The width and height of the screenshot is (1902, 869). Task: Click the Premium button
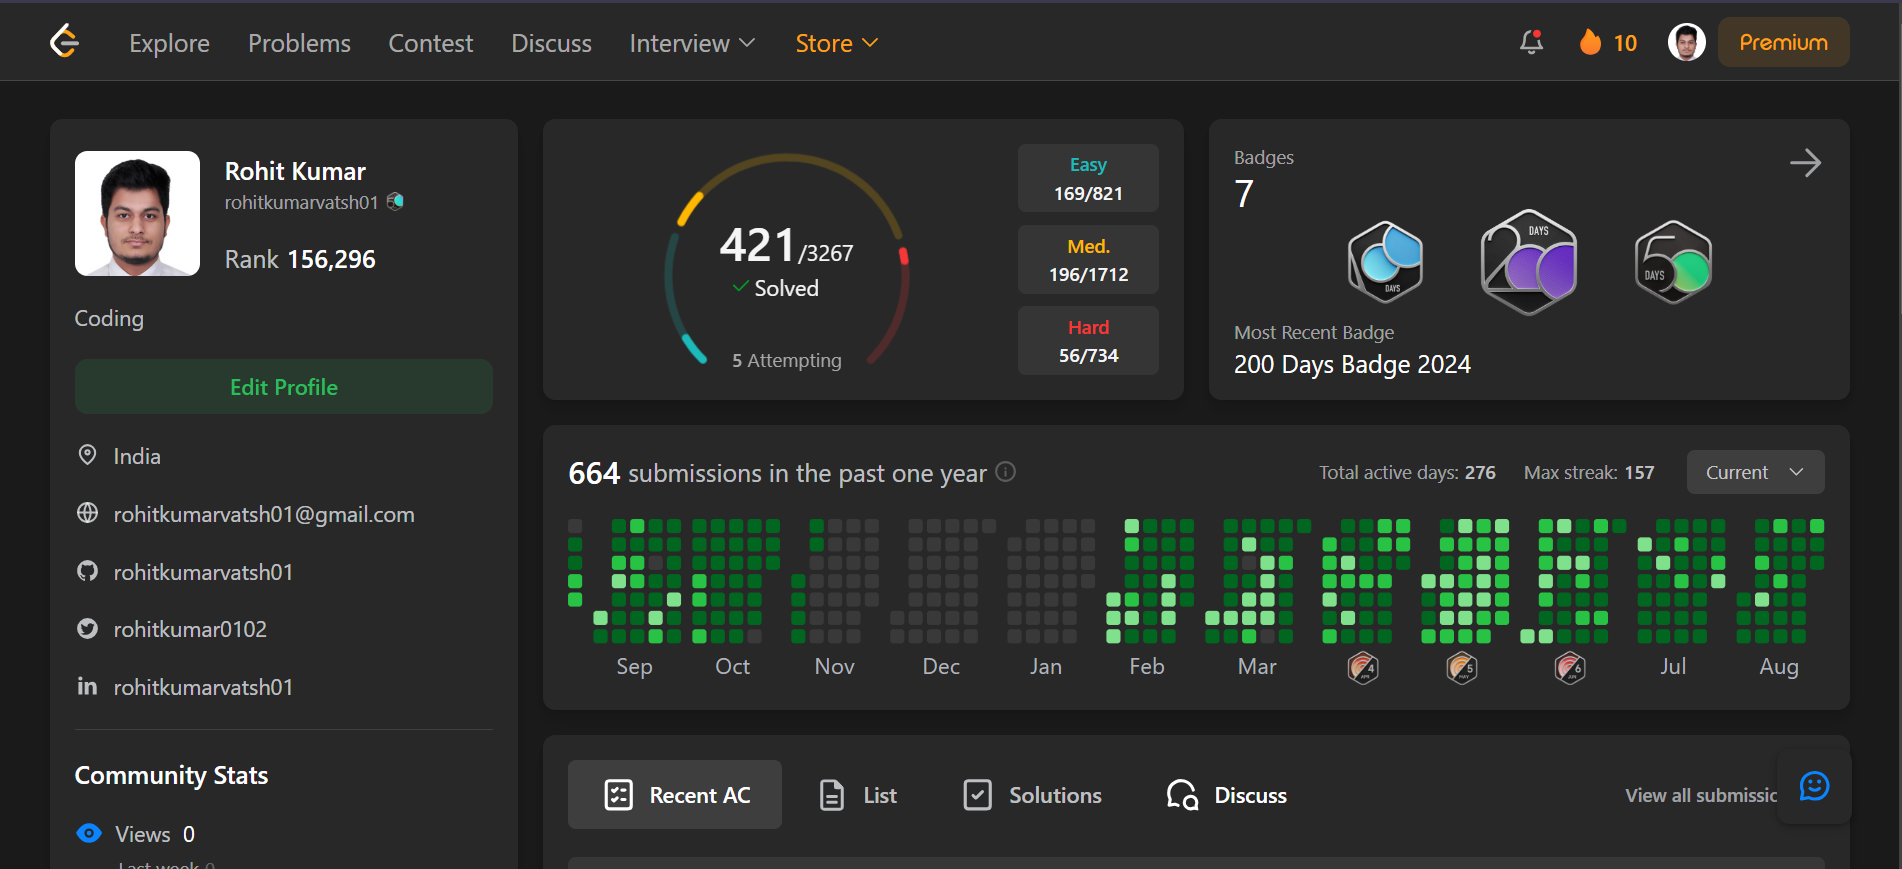pyautogui.click(x=1783, y=43)
